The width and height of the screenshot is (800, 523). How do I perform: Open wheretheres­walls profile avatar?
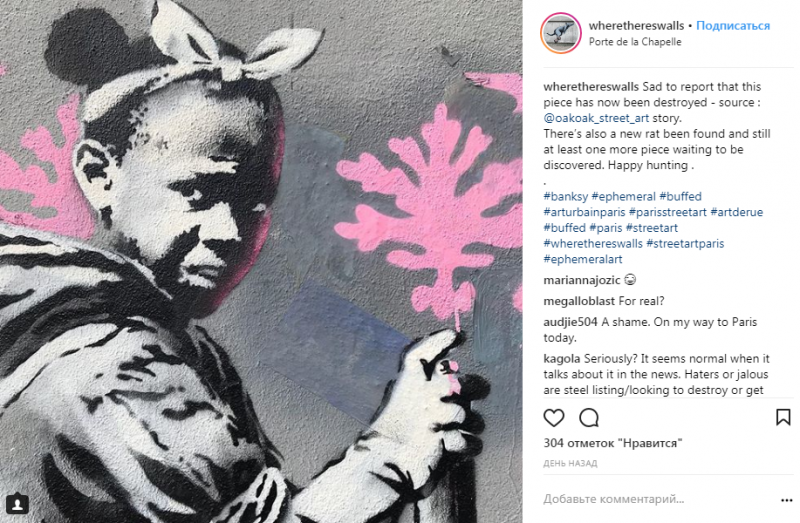click(561, 33)
